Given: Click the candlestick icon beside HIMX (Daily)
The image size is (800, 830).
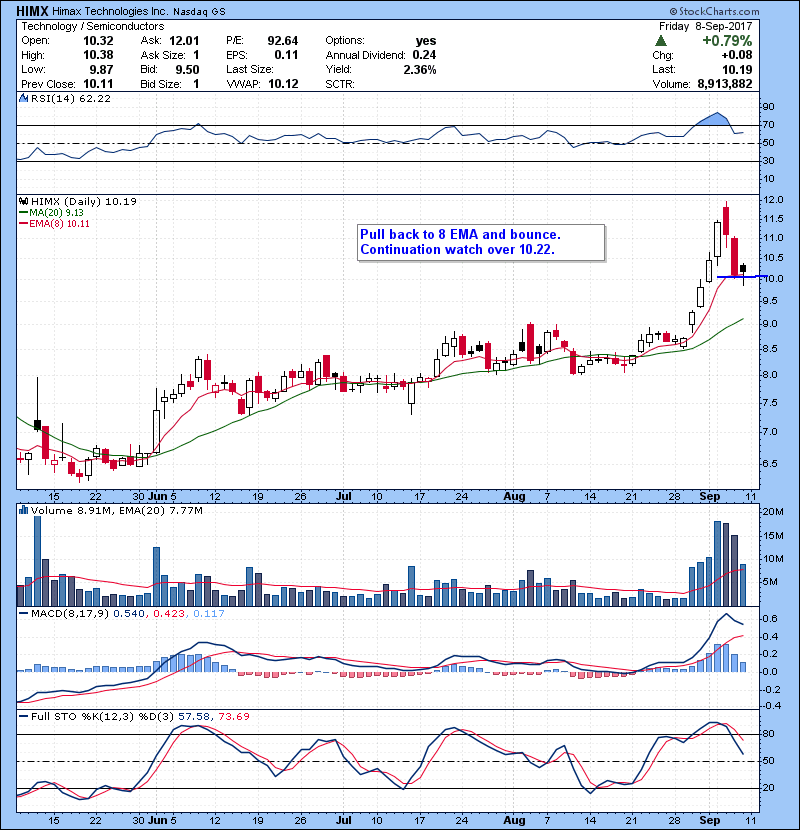Looking at the screenshot, I should [x=23, y=201].
